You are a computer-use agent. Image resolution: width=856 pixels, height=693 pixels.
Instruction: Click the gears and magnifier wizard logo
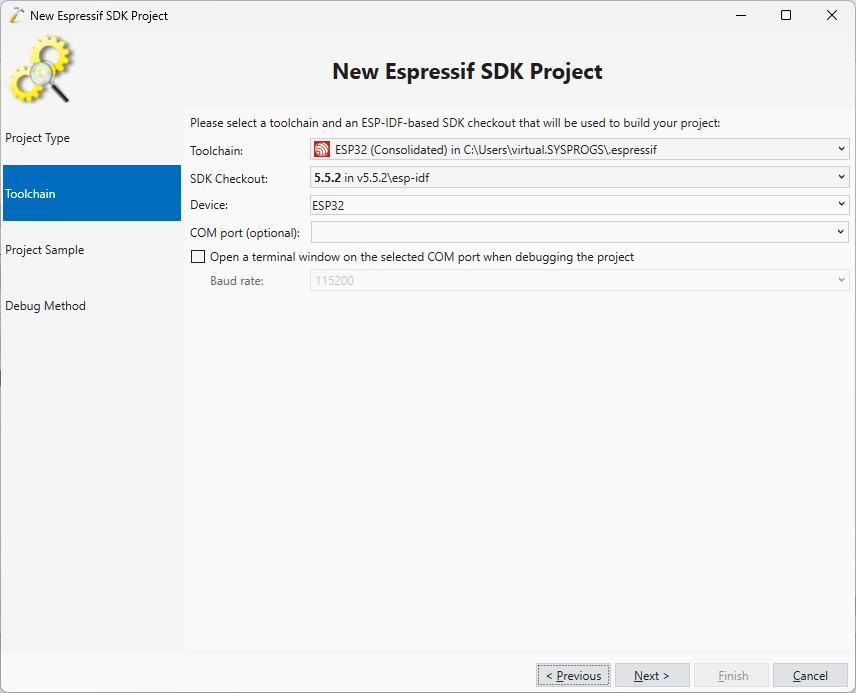pyautogui.click(x=40, y=69)
